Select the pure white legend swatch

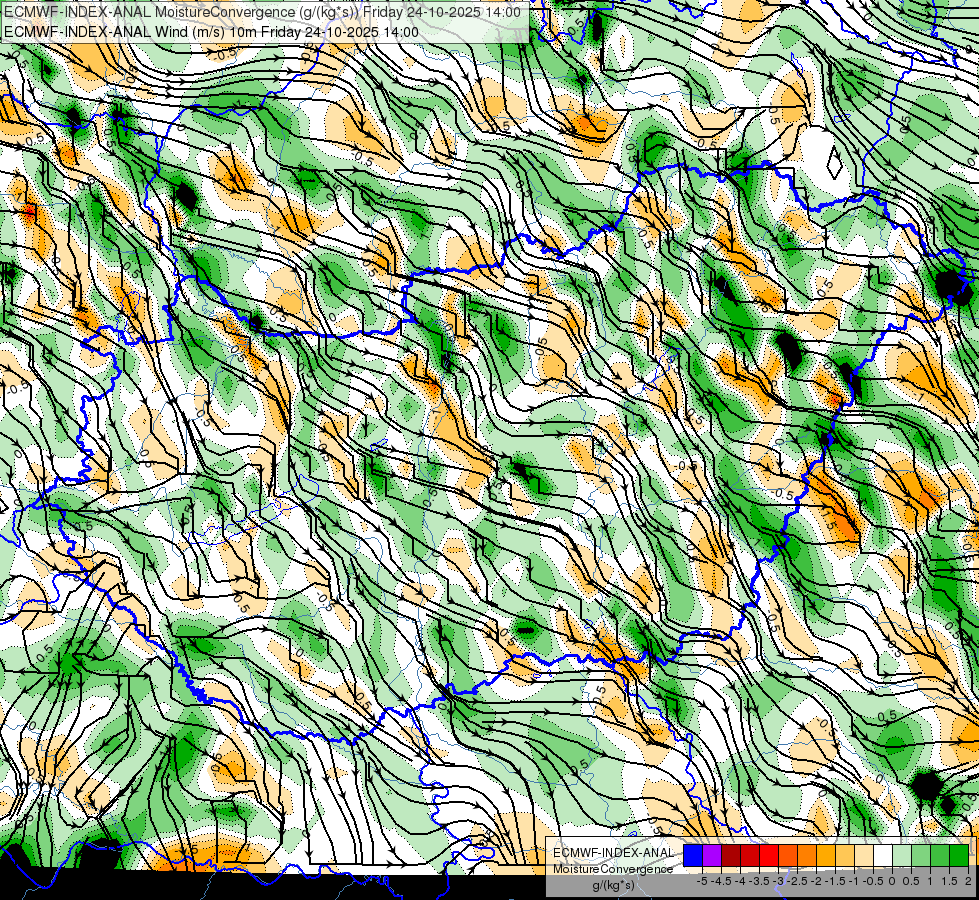[883, 855]
